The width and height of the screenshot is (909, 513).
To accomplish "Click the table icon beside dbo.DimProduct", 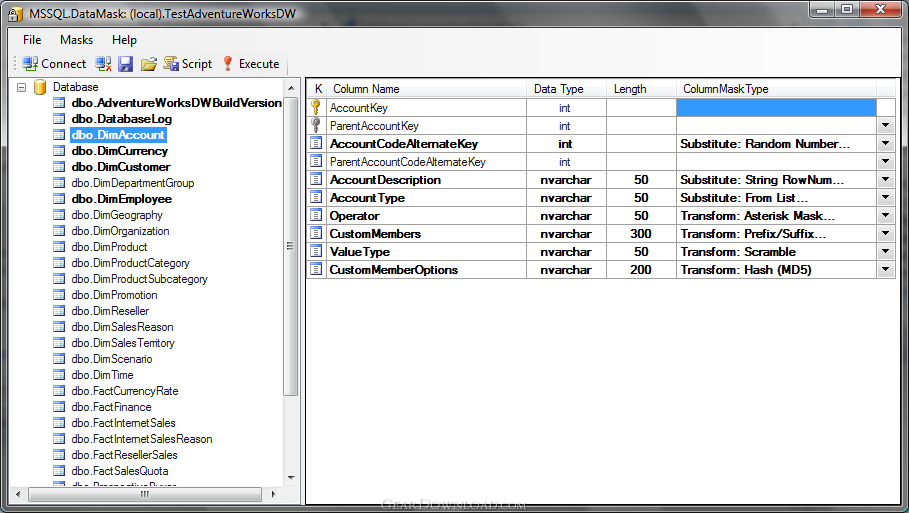I will (59, 247).
